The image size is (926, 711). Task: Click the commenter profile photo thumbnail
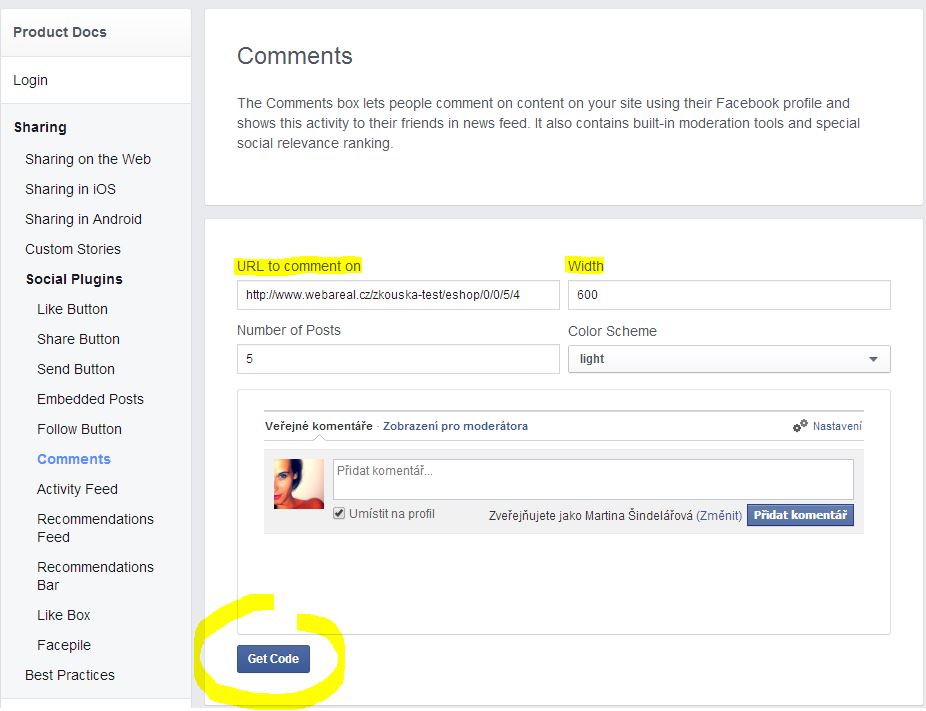pyautogui.click(x=299, y=484)
